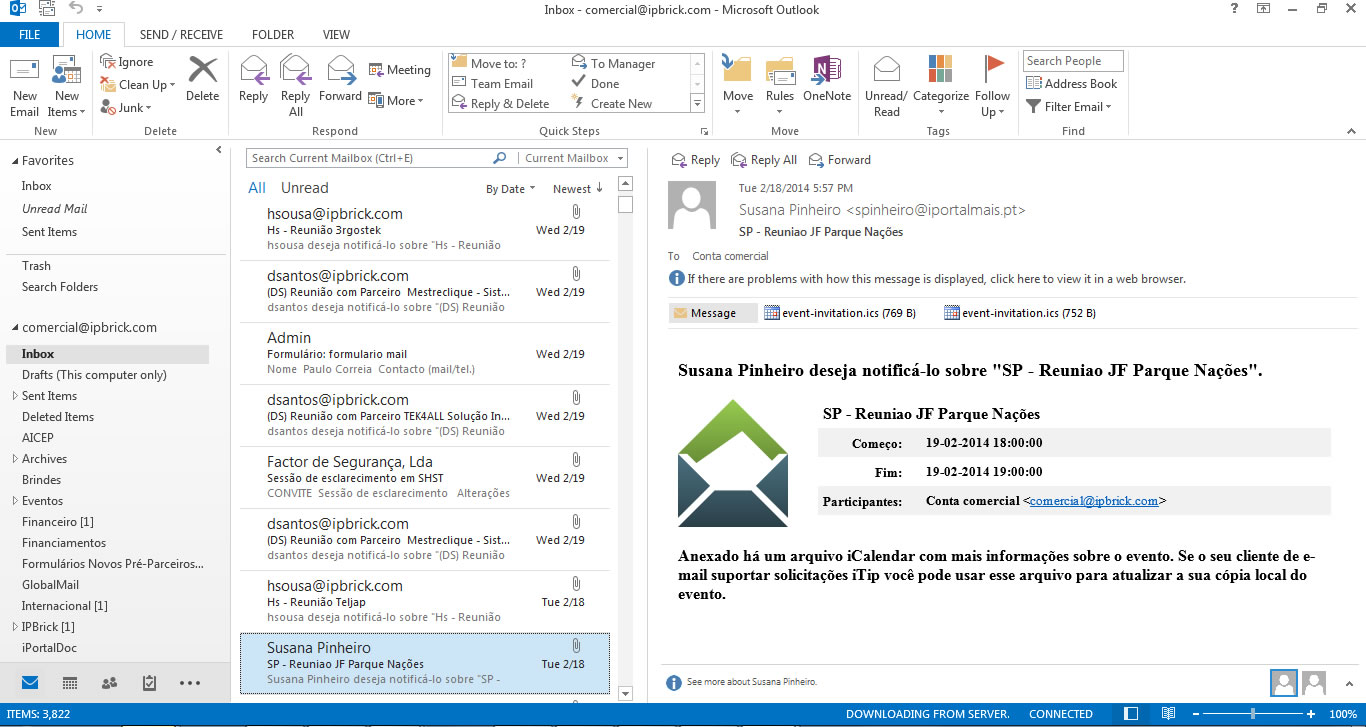Send the message to OneNote
The image size is (1366, 727).
[x=827, y=79]
